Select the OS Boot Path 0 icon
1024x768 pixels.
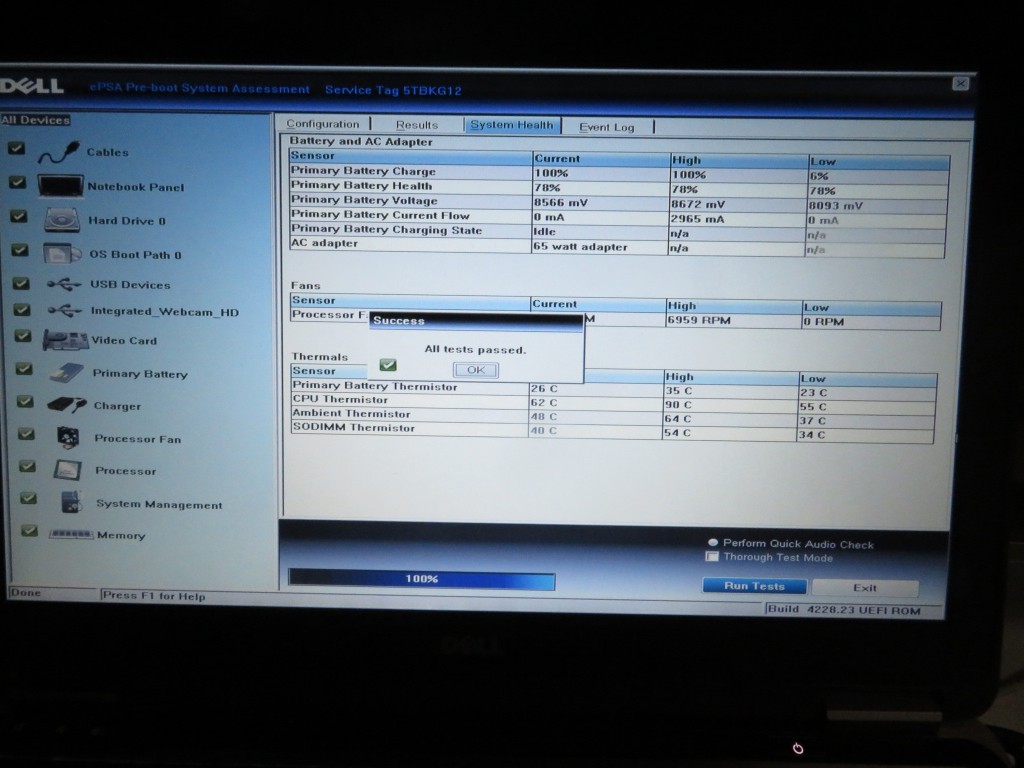coord(62,253)
